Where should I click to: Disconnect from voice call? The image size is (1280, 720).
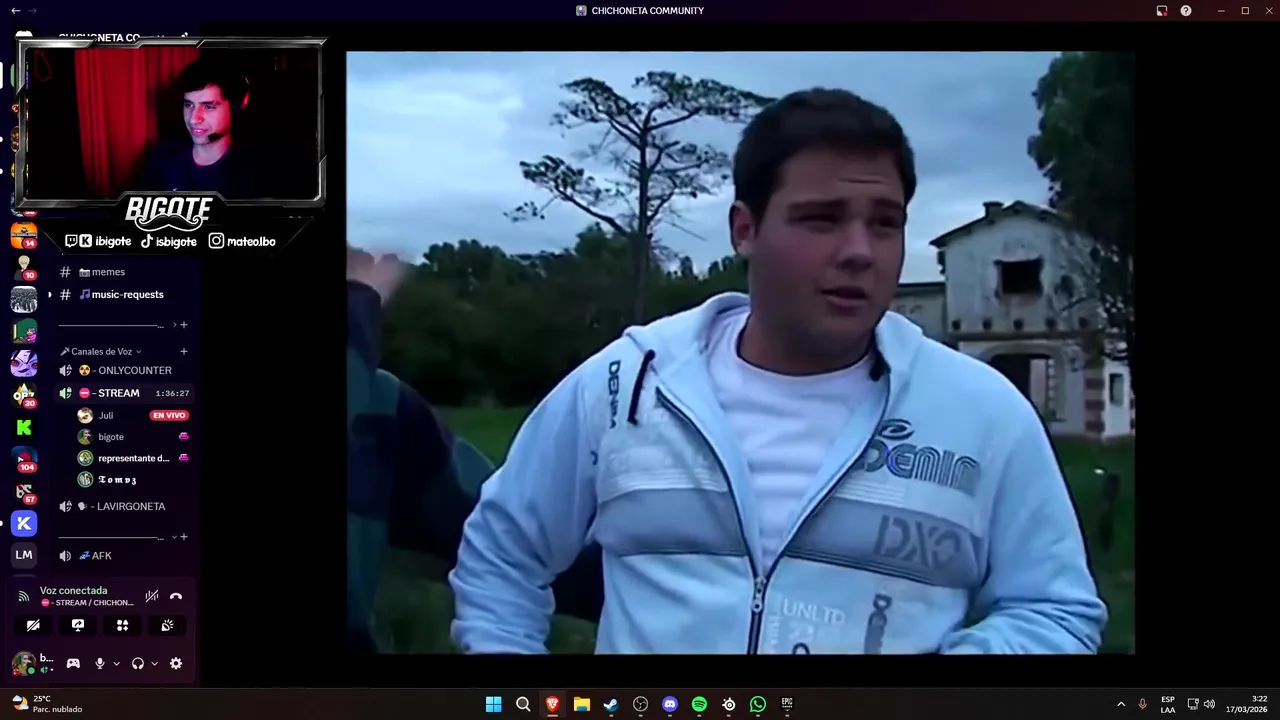coord(176,596)
